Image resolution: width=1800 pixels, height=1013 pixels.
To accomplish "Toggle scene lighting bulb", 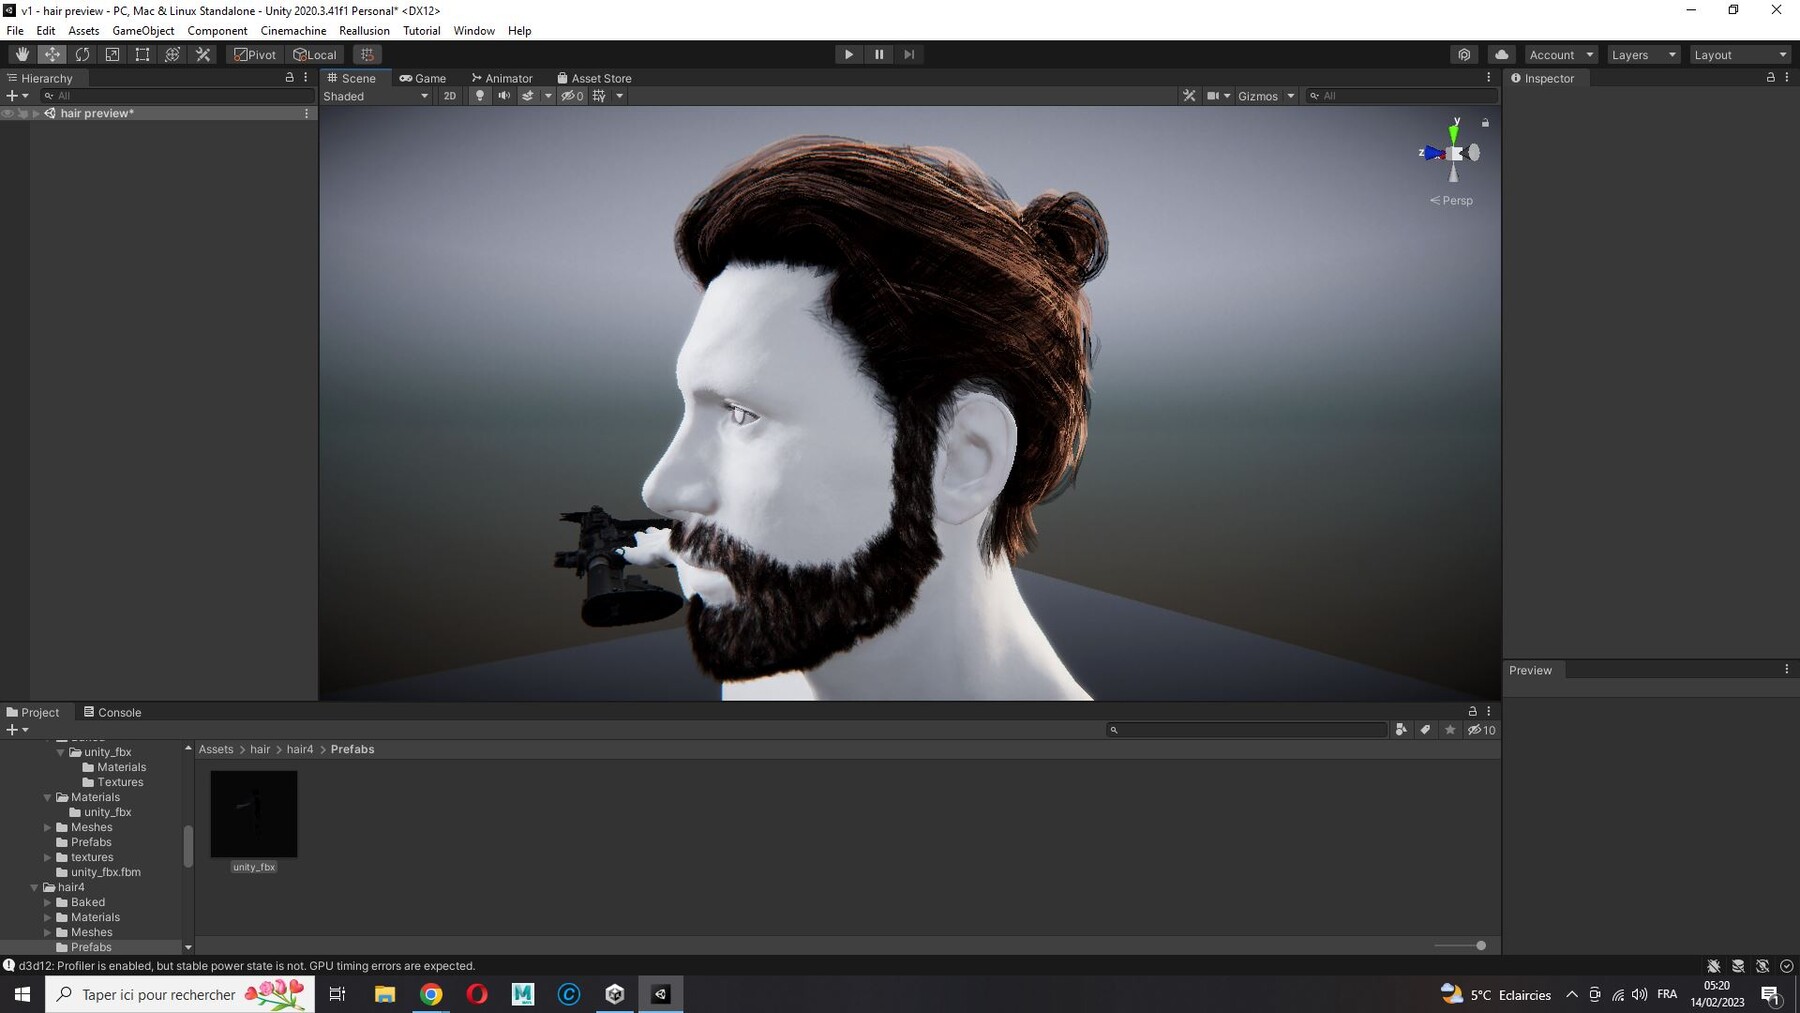I will [x=480, y=96].
